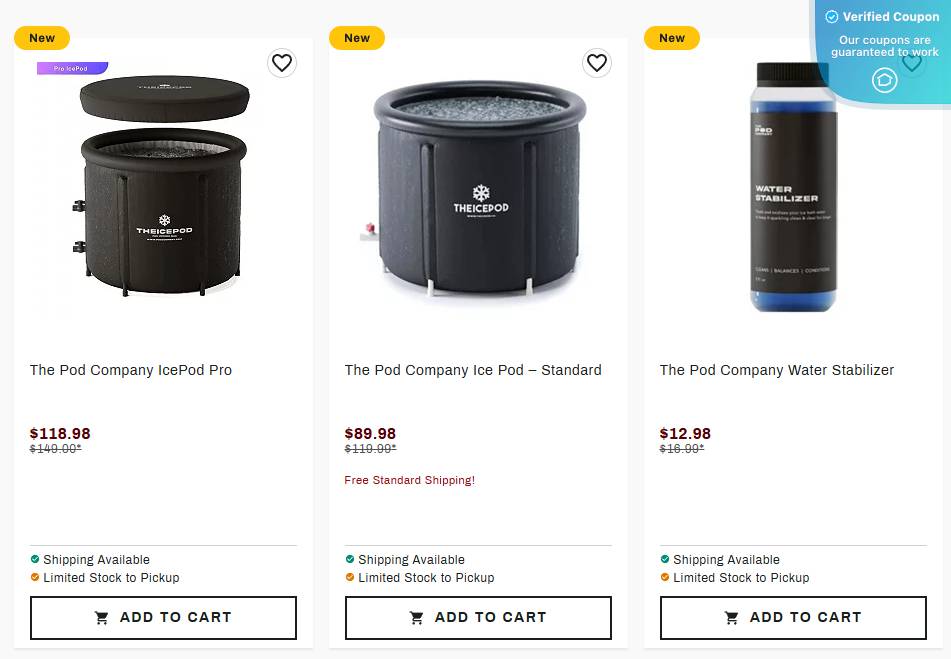Click the verified checkmark badge on the coupon popup
This screenshot has width=951, height=659.
coord(832,17)
